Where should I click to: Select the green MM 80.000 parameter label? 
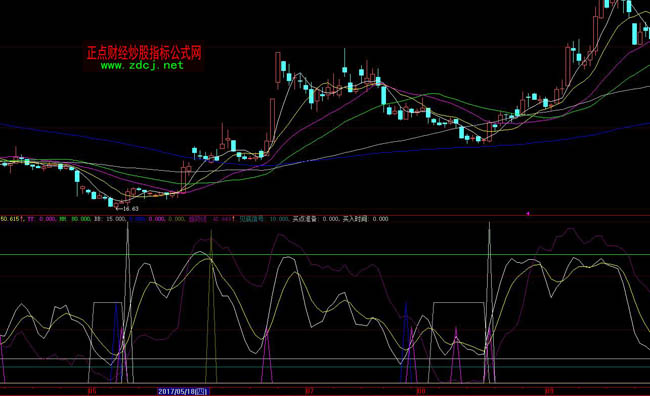[x=75, y=219]
